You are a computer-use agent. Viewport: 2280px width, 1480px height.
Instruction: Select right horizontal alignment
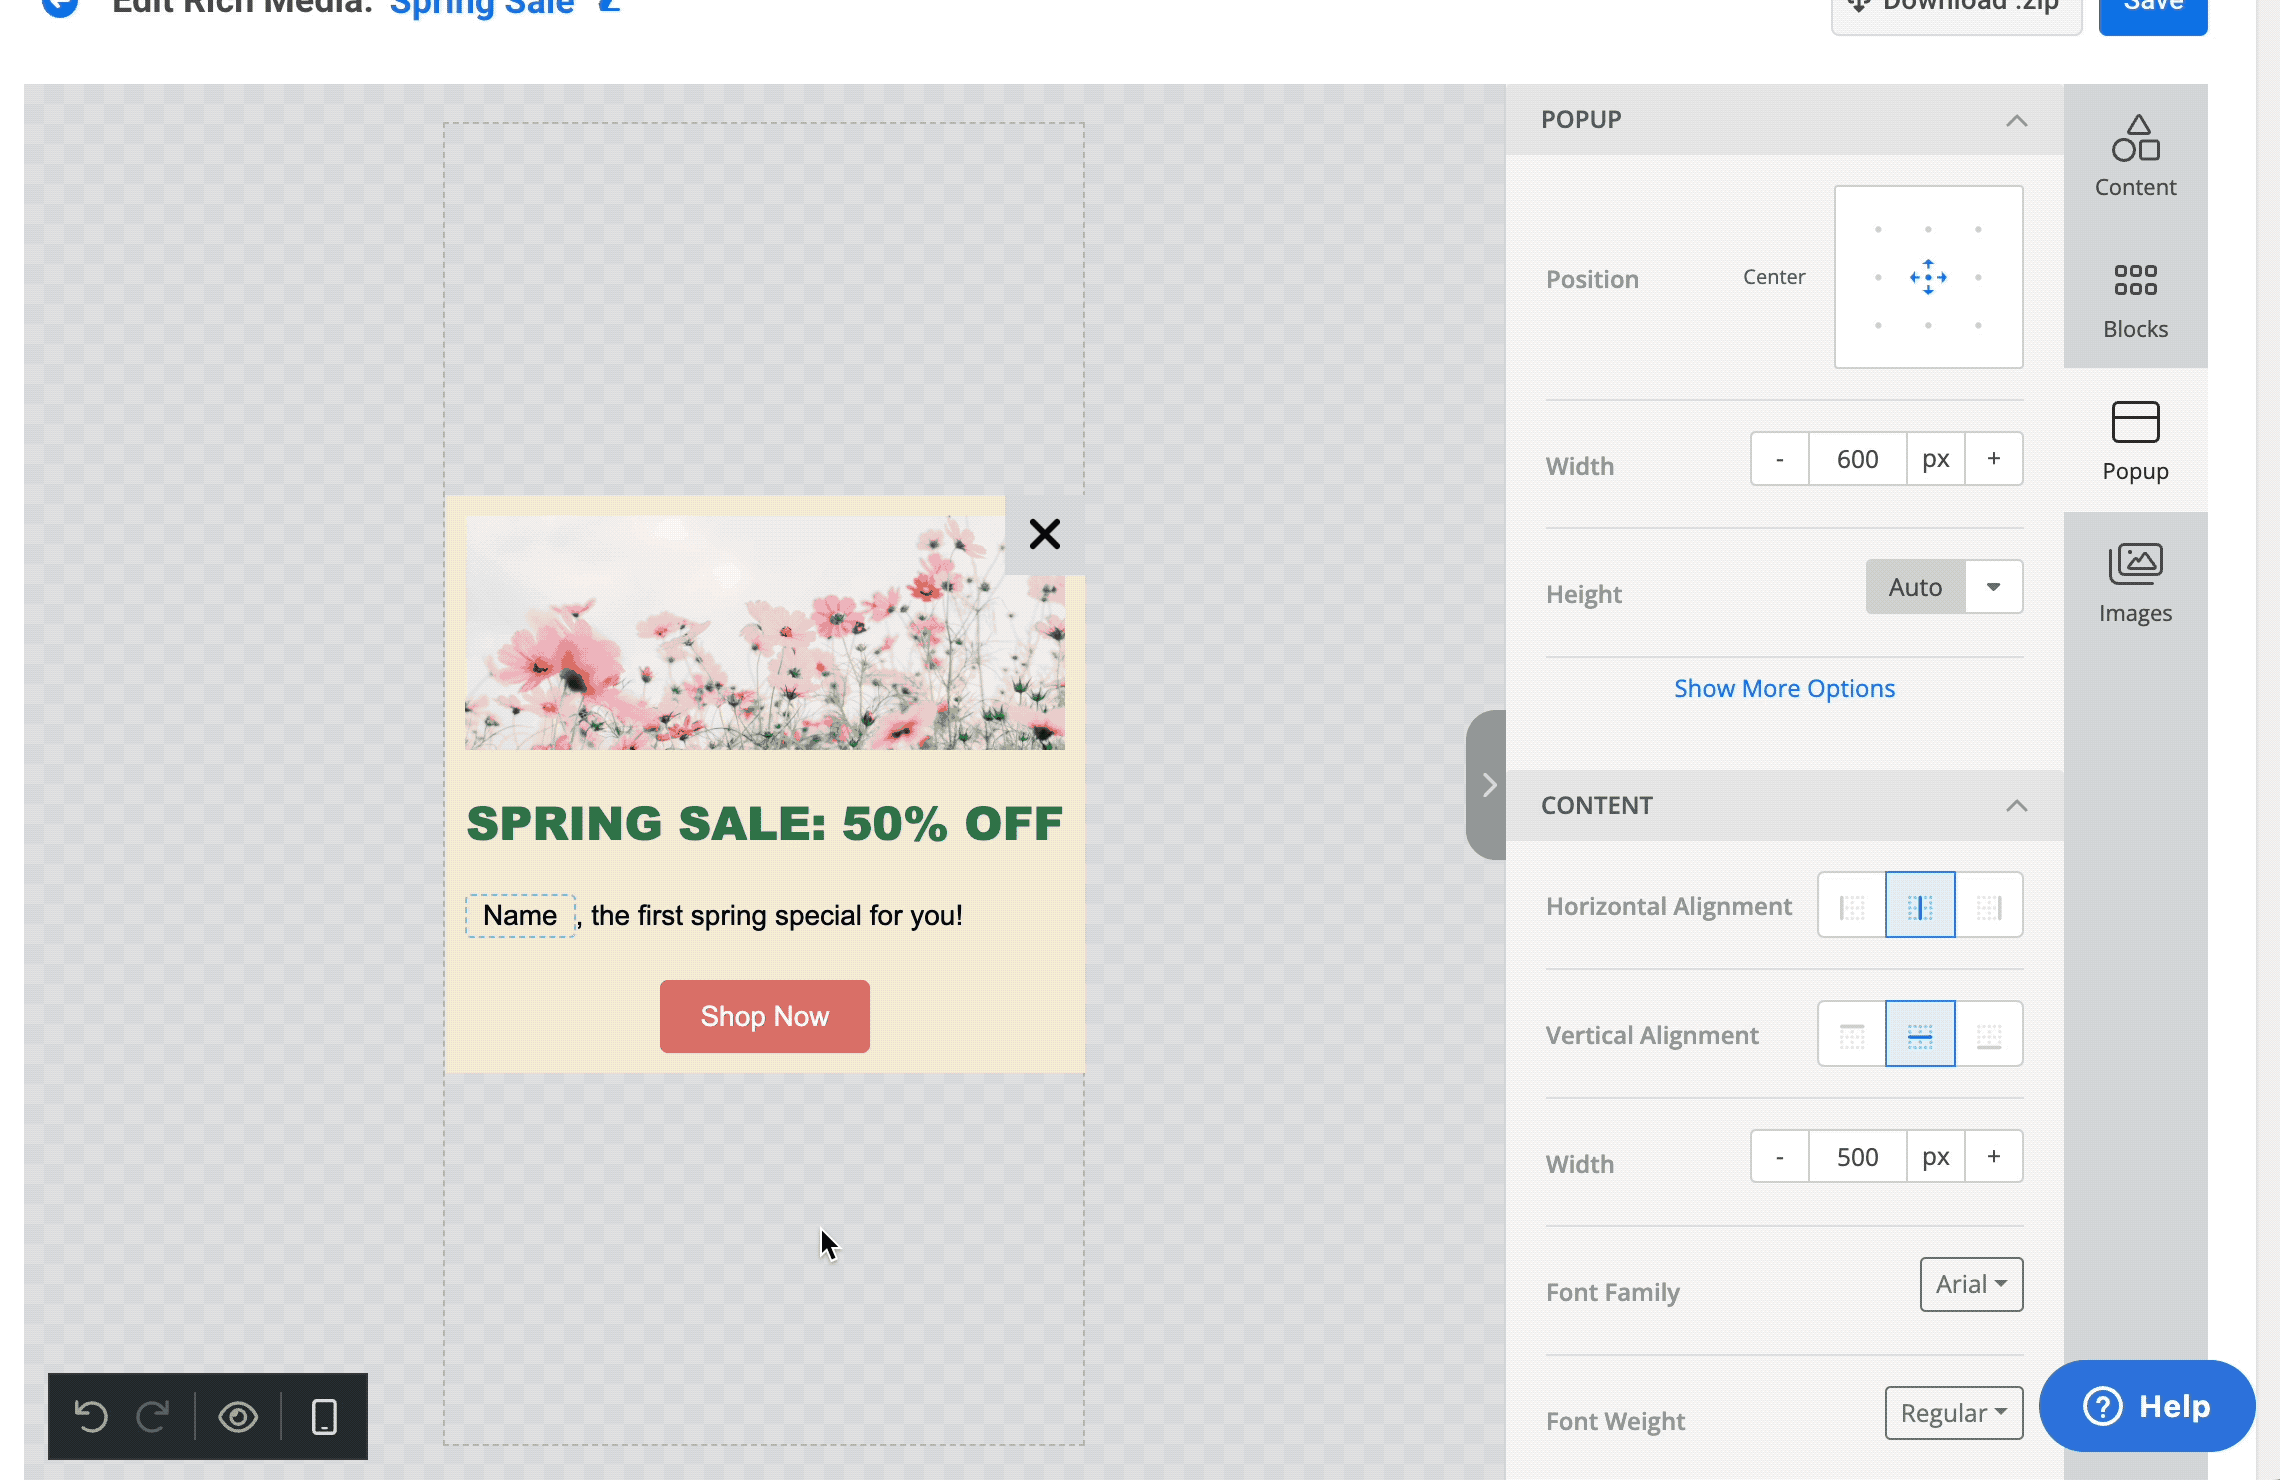coord(1989,906)
